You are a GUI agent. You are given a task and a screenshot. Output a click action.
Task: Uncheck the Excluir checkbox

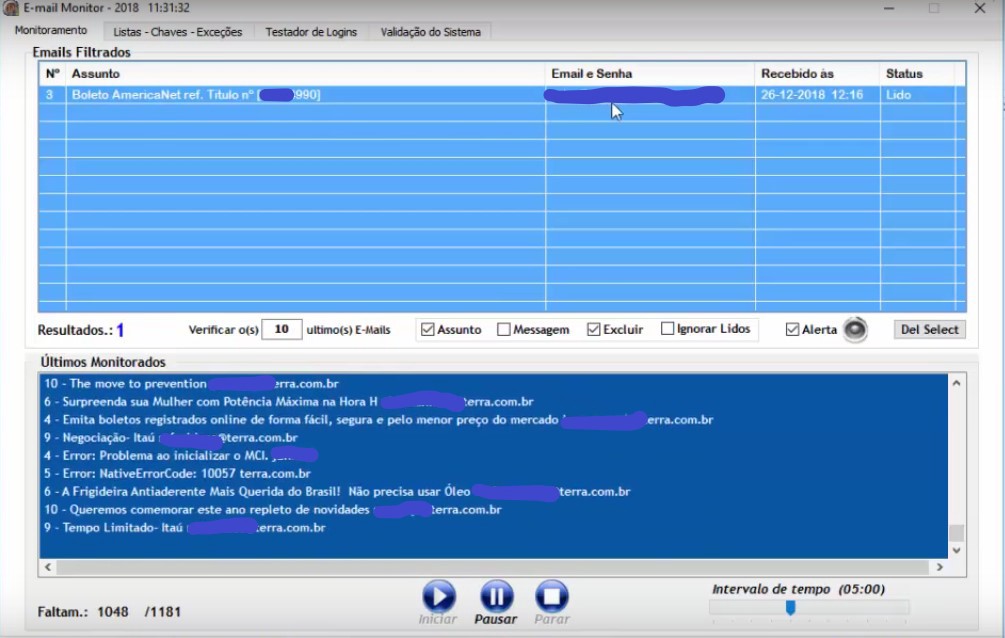click(593, 330)
